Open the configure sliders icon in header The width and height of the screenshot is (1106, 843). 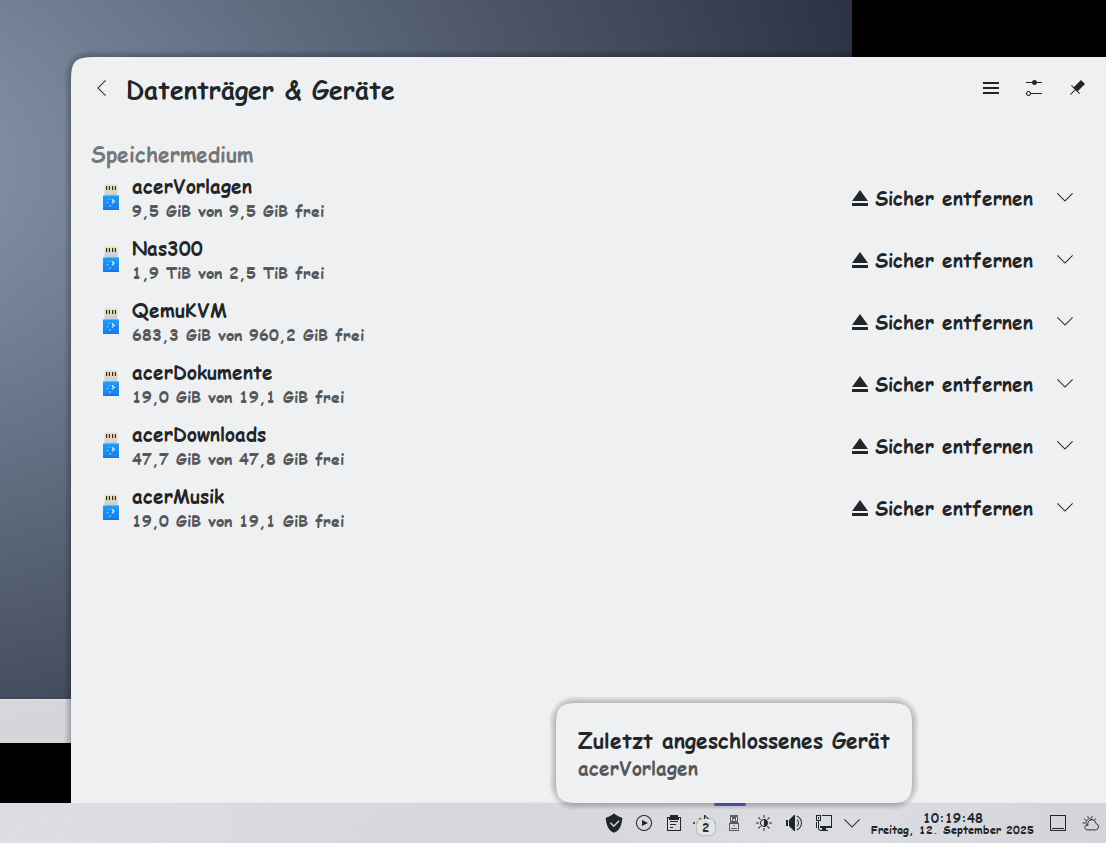pyautogui.click(x=1033, y=89)
